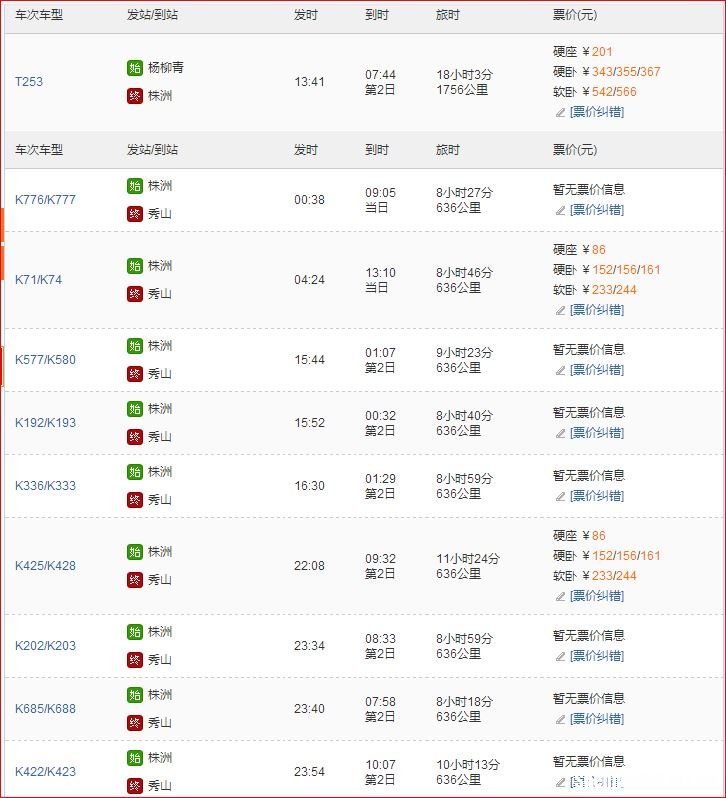Select K425/K428 soft sleeper price 233
726x798 pixels.
coord(602,576)
